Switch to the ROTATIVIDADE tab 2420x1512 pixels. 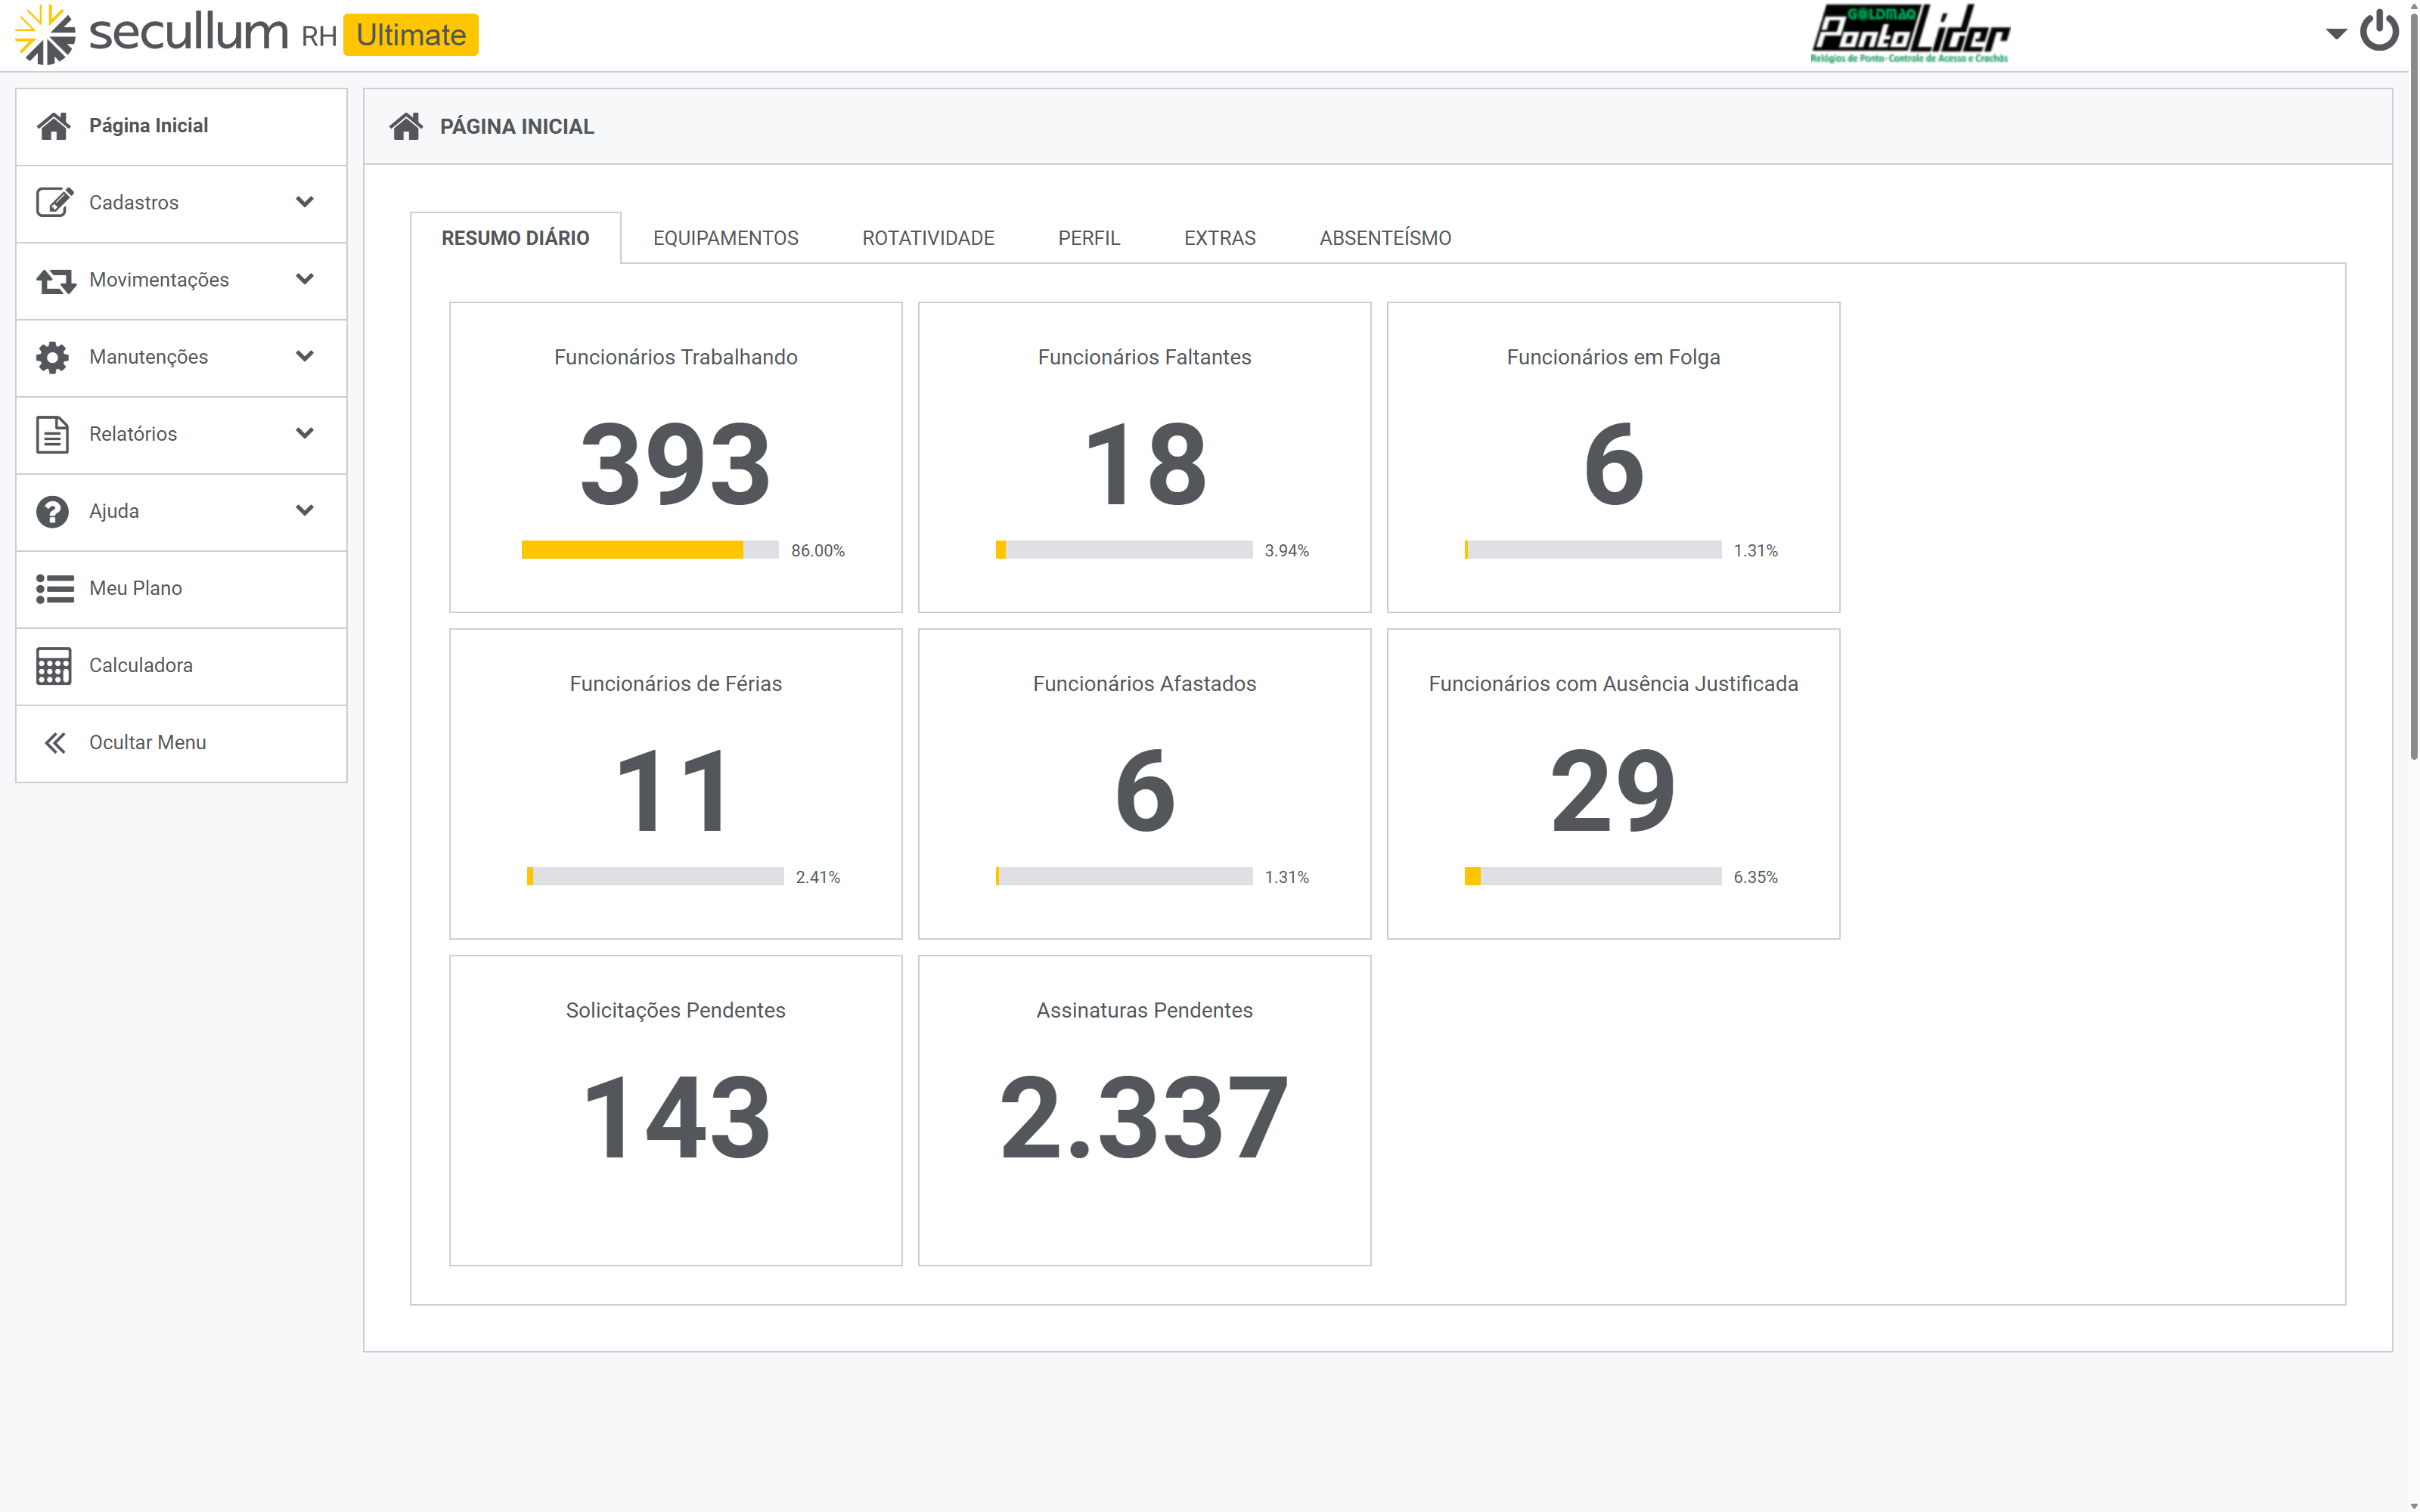point(928,238)
